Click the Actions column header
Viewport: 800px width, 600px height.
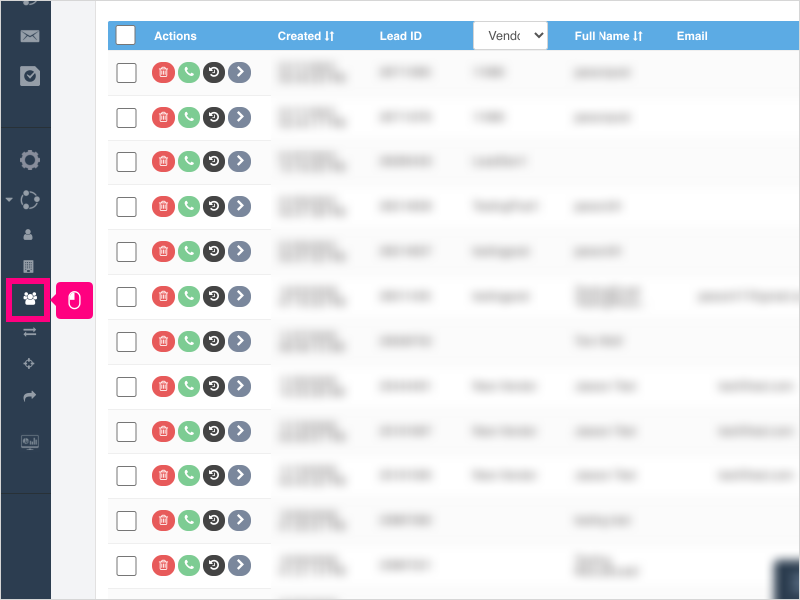(175, 36)
